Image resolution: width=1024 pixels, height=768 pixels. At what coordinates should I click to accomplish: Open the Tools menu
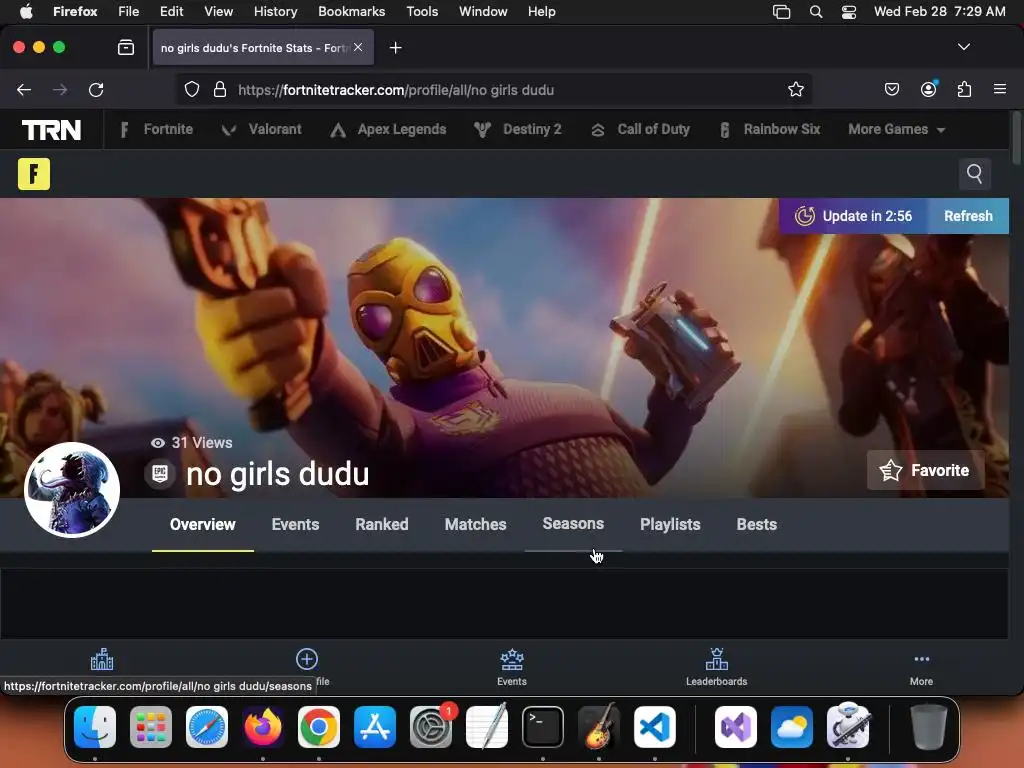pos(422,12)
